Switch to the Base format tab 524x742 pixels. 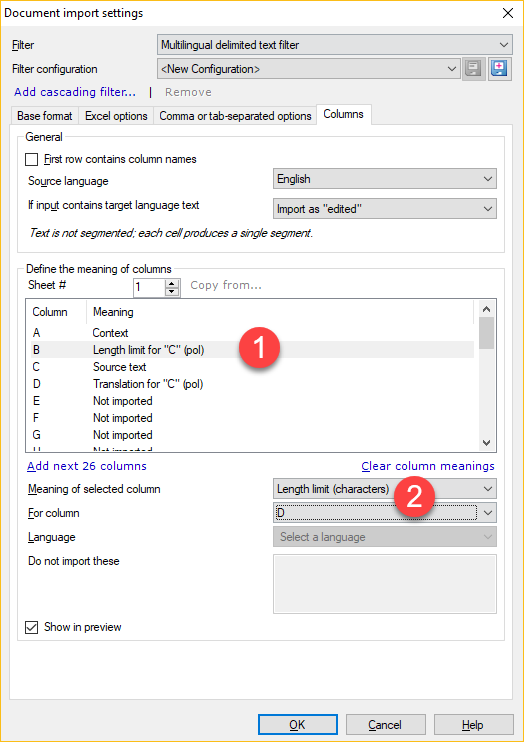pos(45,116)
